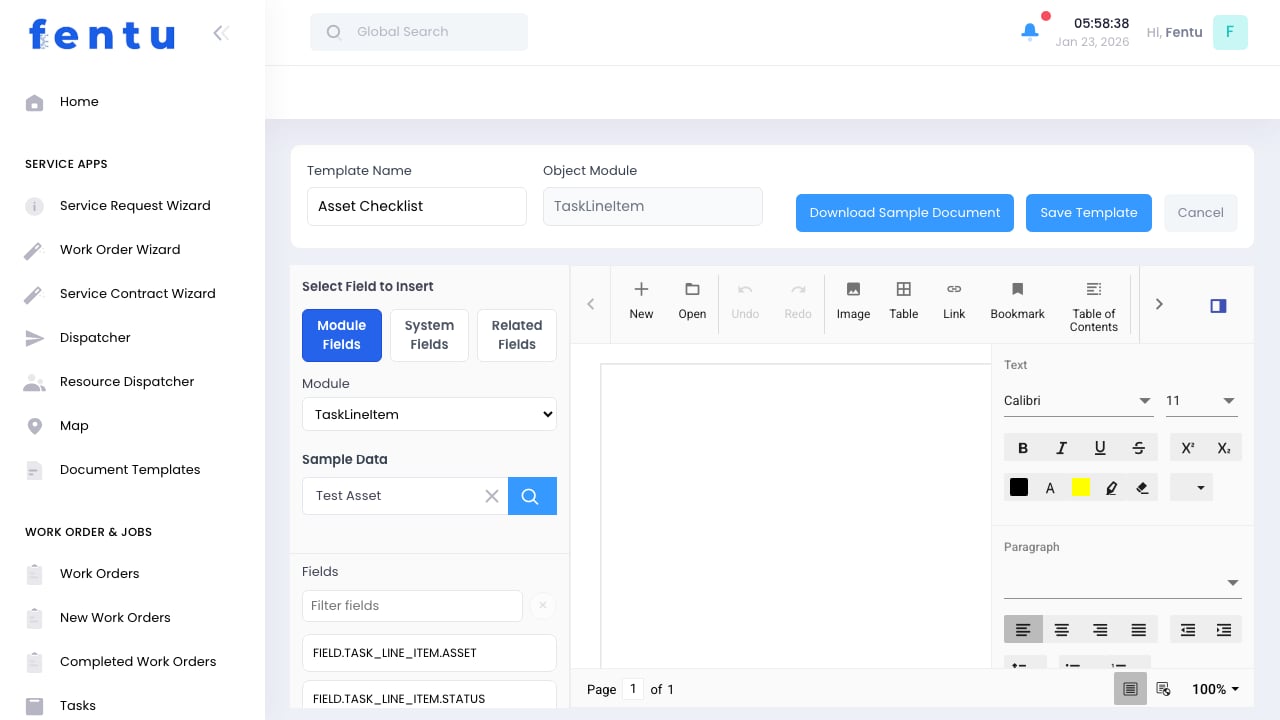
Task: Center-align the paragraph text
Action: [1062, 629]
